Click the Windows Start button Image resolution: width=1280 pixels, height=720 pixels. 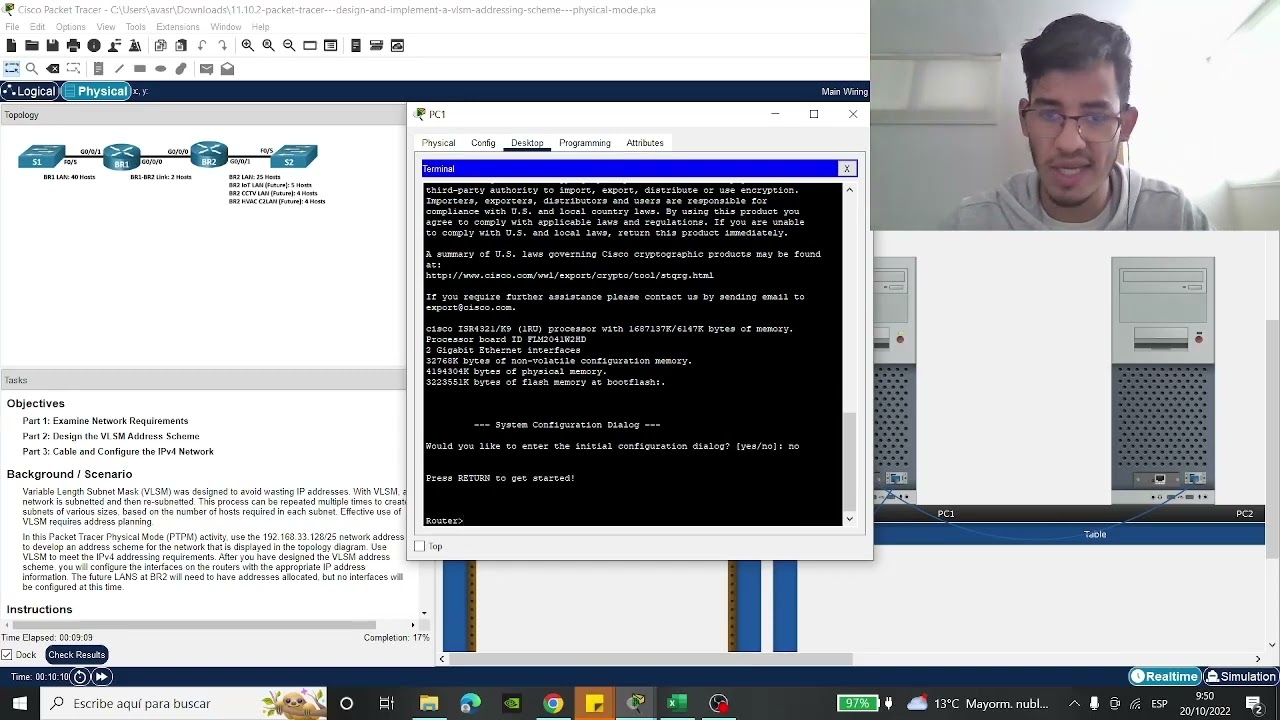[20, 703]
